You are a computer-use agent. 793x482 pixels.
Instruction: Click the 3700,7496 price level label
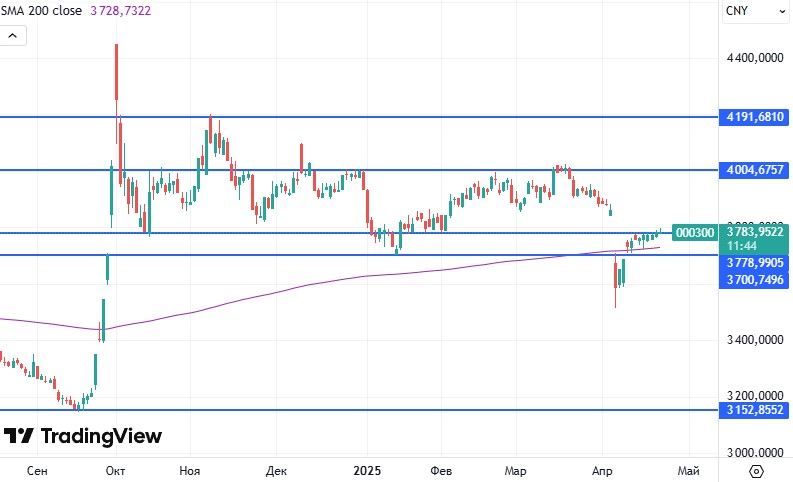coord(755,279)
